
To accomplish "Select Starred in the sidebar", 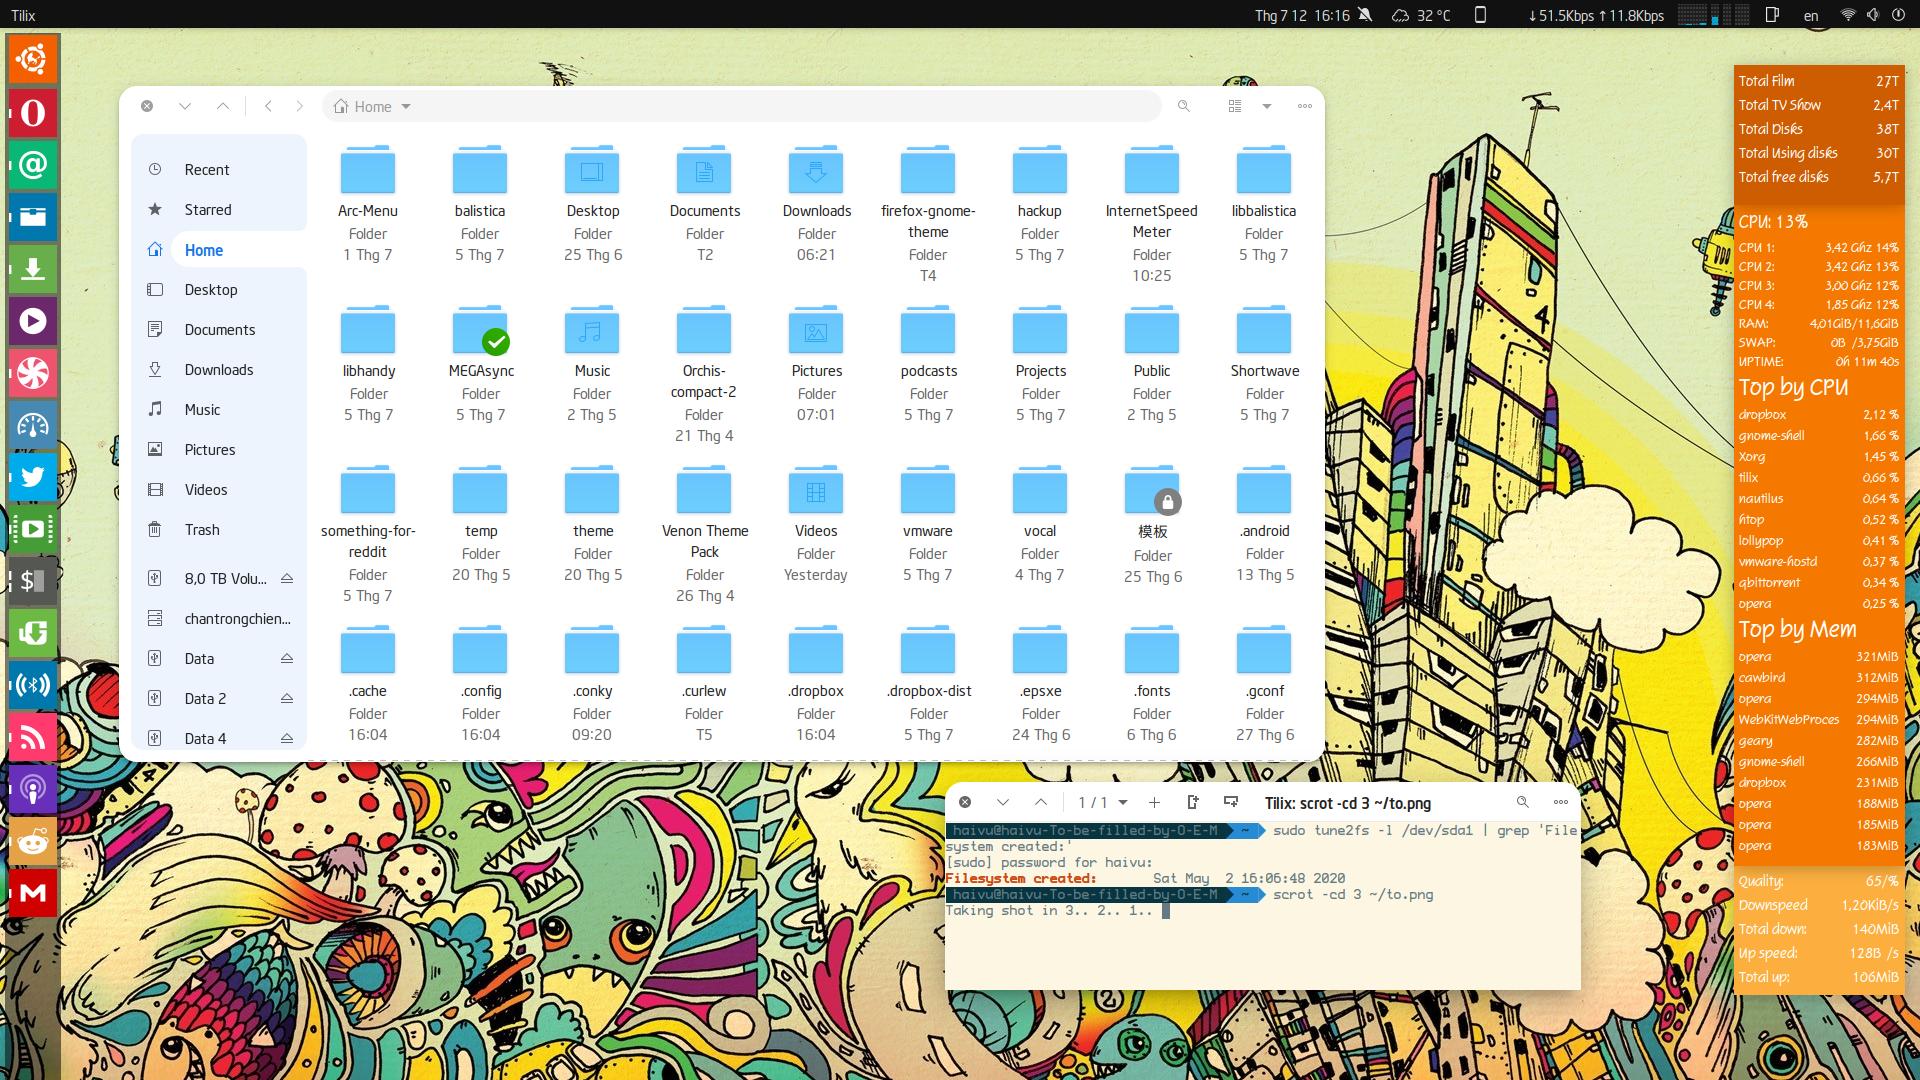I will pyautogui.click(x=219, y=210).
